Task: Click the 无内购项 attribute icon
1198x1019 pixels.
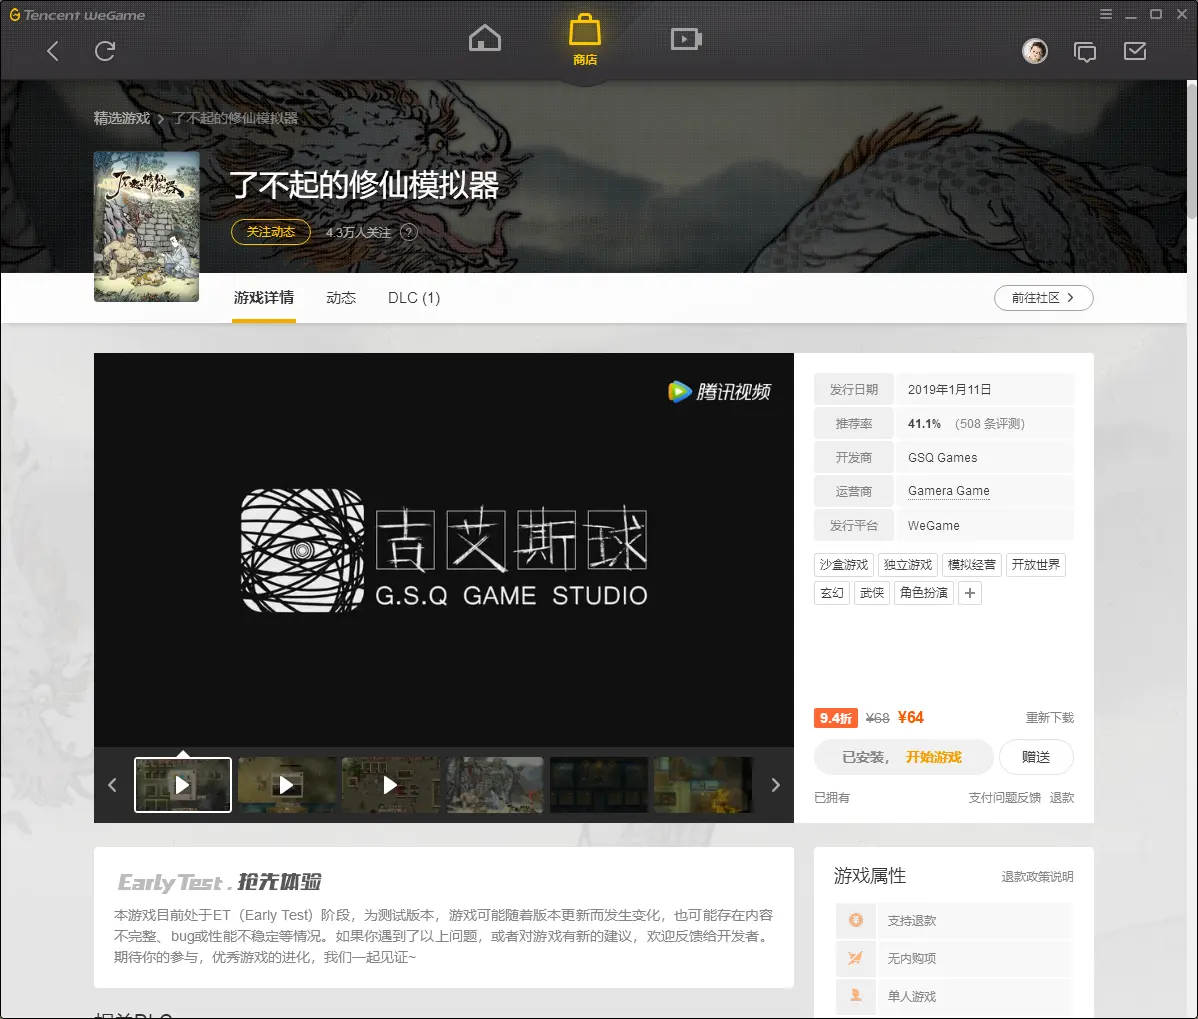Action: [x=856, y=958]
